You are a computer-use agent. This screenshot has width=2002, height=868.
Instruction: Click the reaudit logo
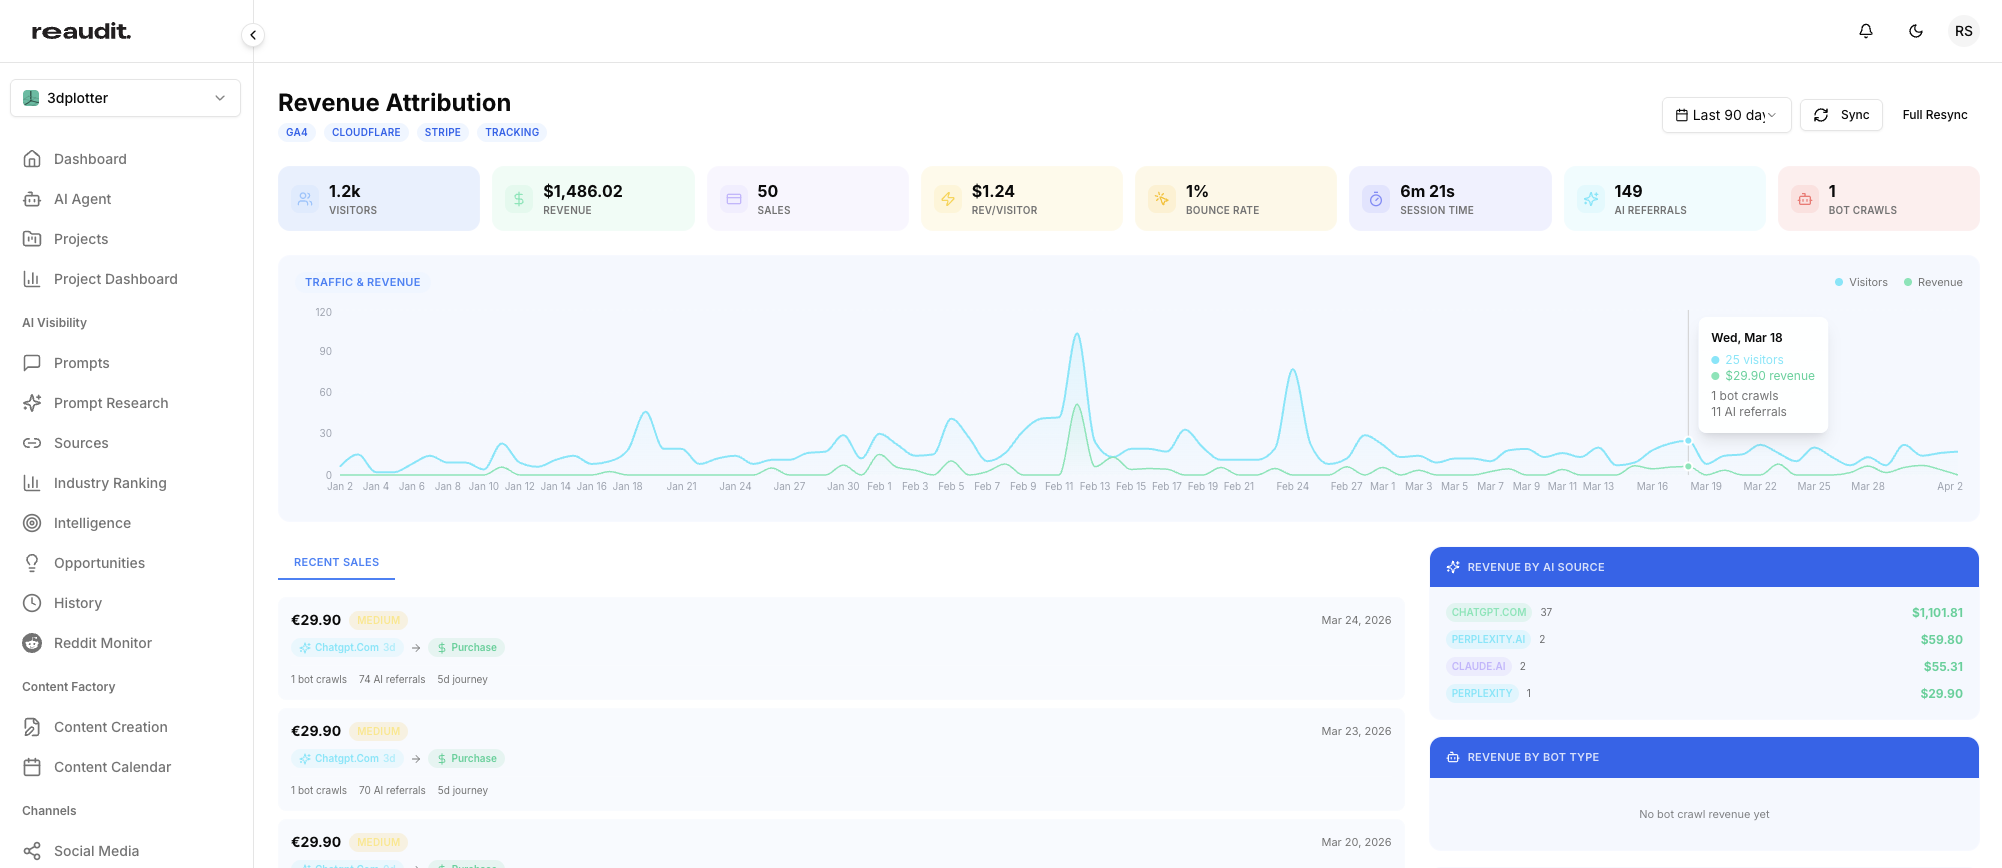[81, 31]
